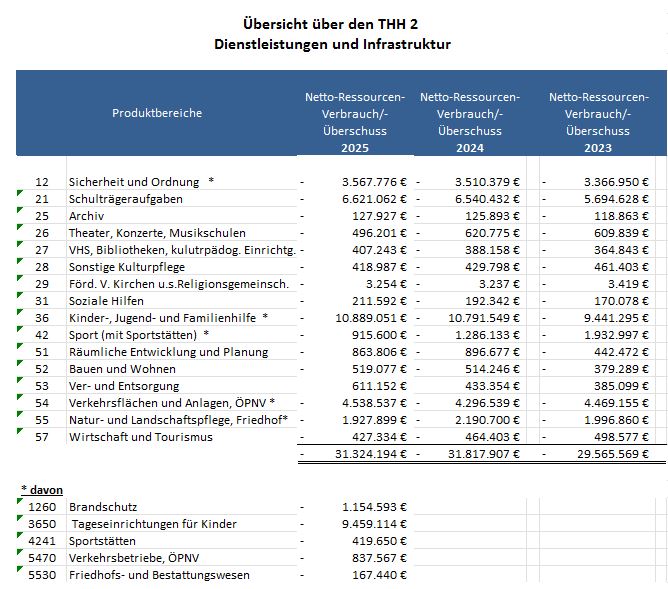
Task: Click the green error marker beside 1260
Action: [x=21, y=502]
